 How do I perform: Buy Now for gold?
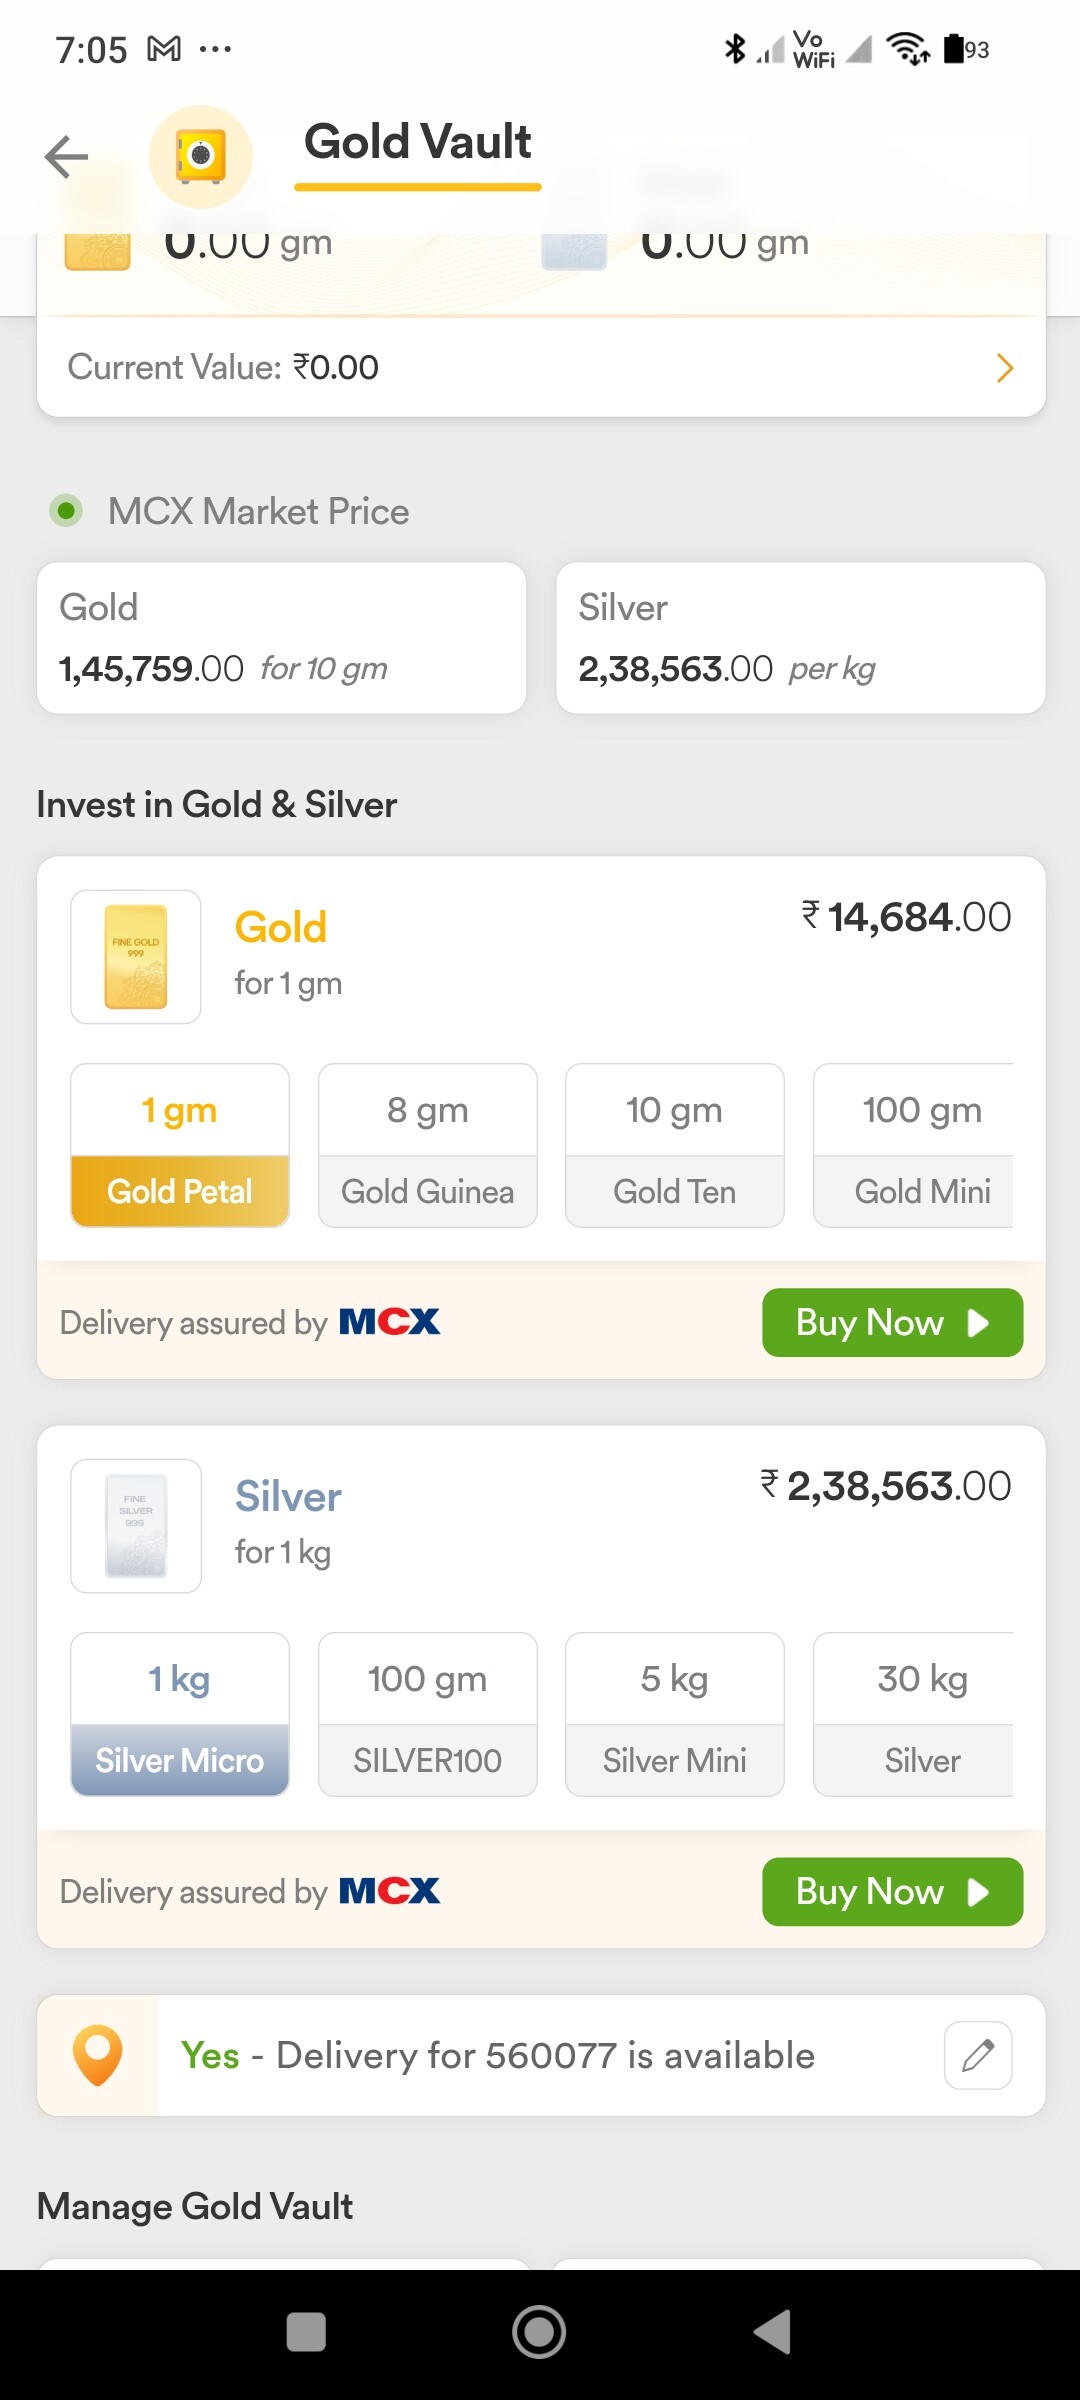pos(893,1322)
